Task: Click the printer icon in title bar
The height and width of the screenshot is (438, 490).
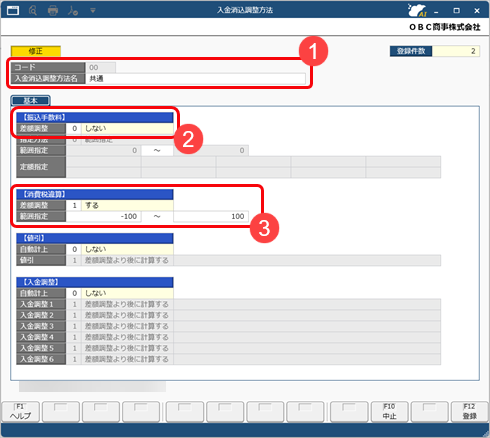Action: pos(53,11)
